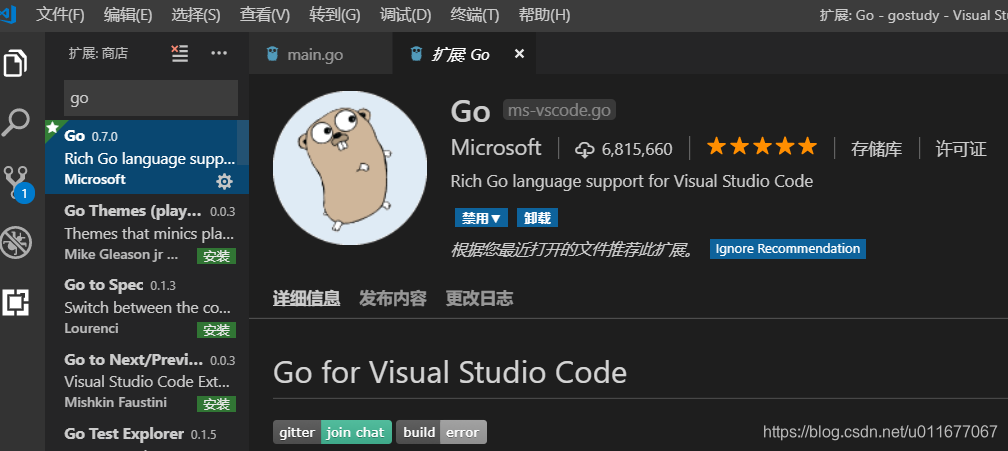The width and height of the screenshot is (1008, 451).
Task: Select Go to Next/Previ... extension in list
Action: tap(147, 378)
